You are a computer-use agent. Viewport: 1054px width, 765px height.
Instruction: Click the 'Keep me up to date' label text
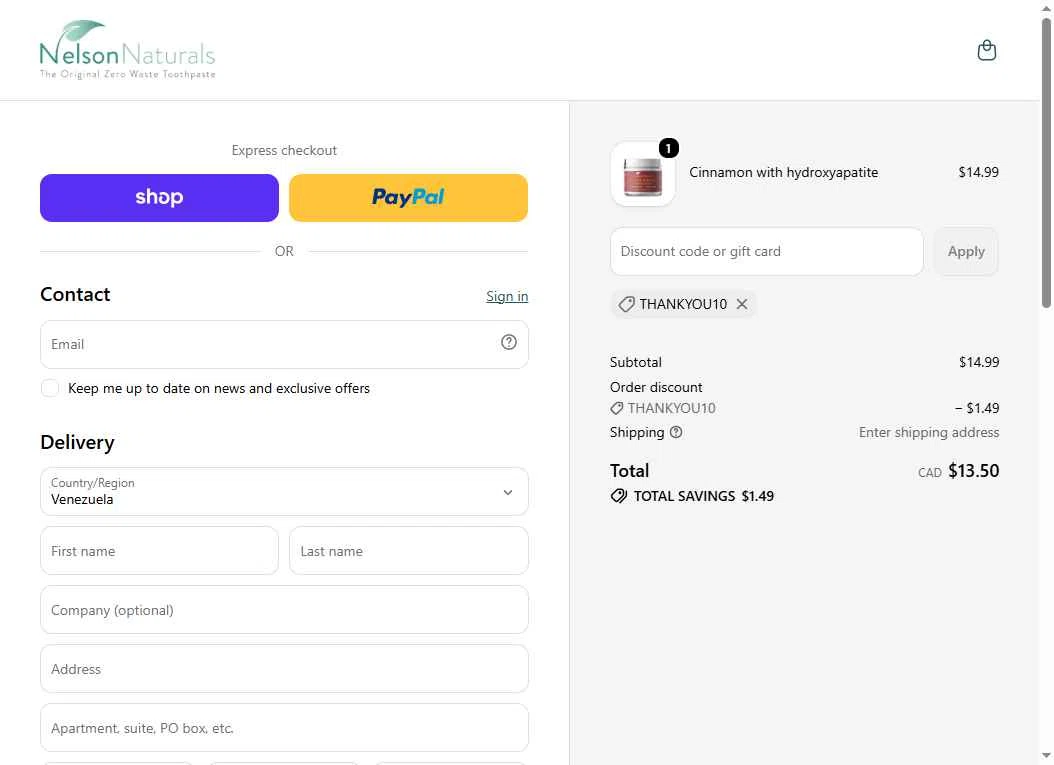pos(219,389)
